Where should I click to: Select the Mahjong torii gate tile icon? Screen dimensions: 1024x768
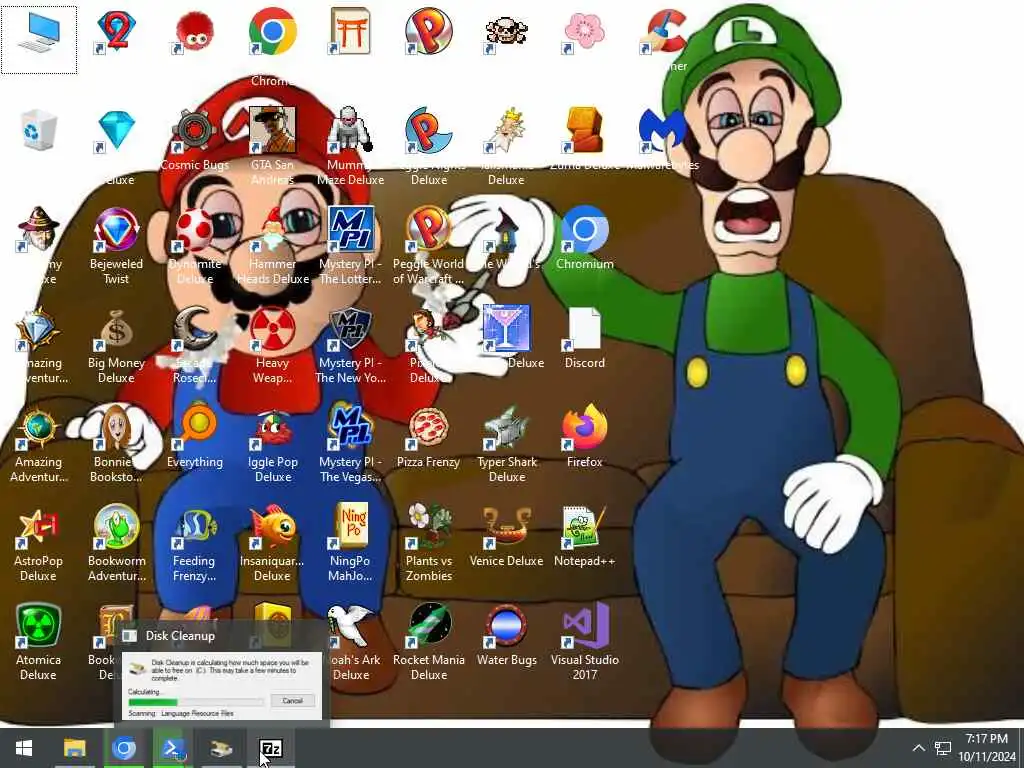click(350, 33)
